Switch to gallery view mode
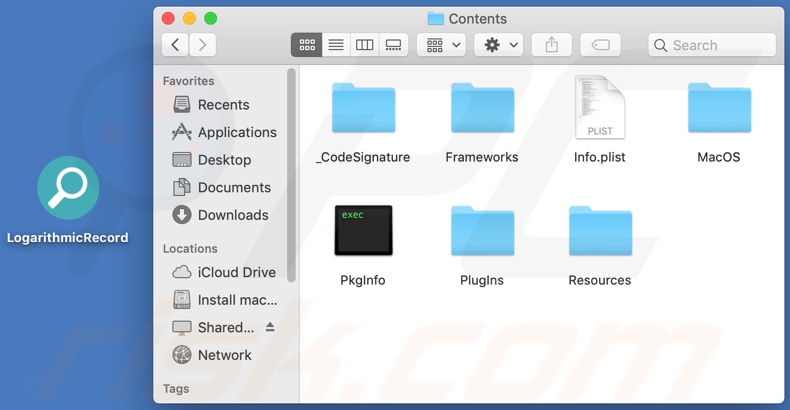This screenshot has height=410, width=790. pos(393,45)
